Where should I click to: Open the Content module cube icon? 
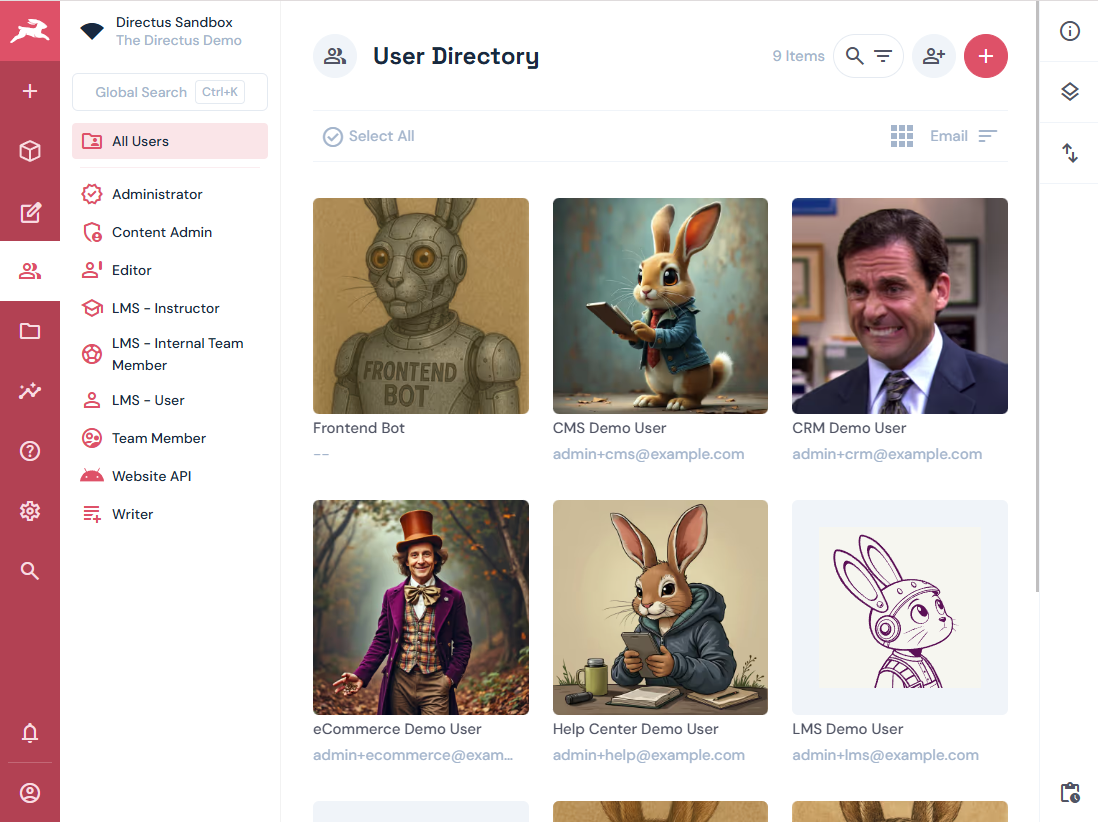[30, 151]
